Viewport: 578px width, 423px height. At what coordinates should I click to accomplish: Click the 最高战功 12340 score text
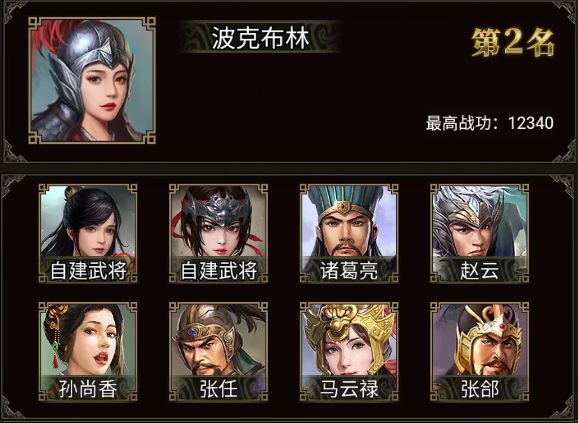(490, 123)
